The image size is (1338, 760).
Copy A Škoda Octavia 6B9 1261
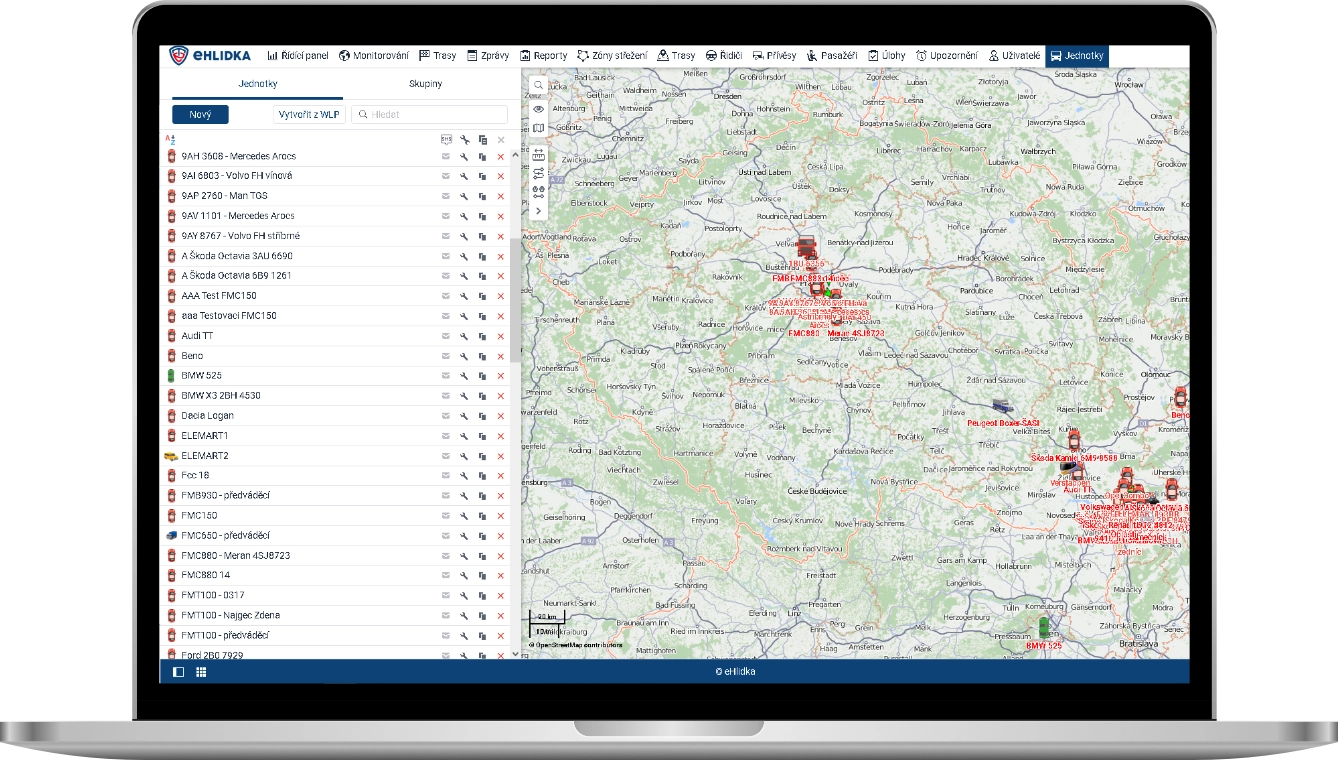pos(482,276)
